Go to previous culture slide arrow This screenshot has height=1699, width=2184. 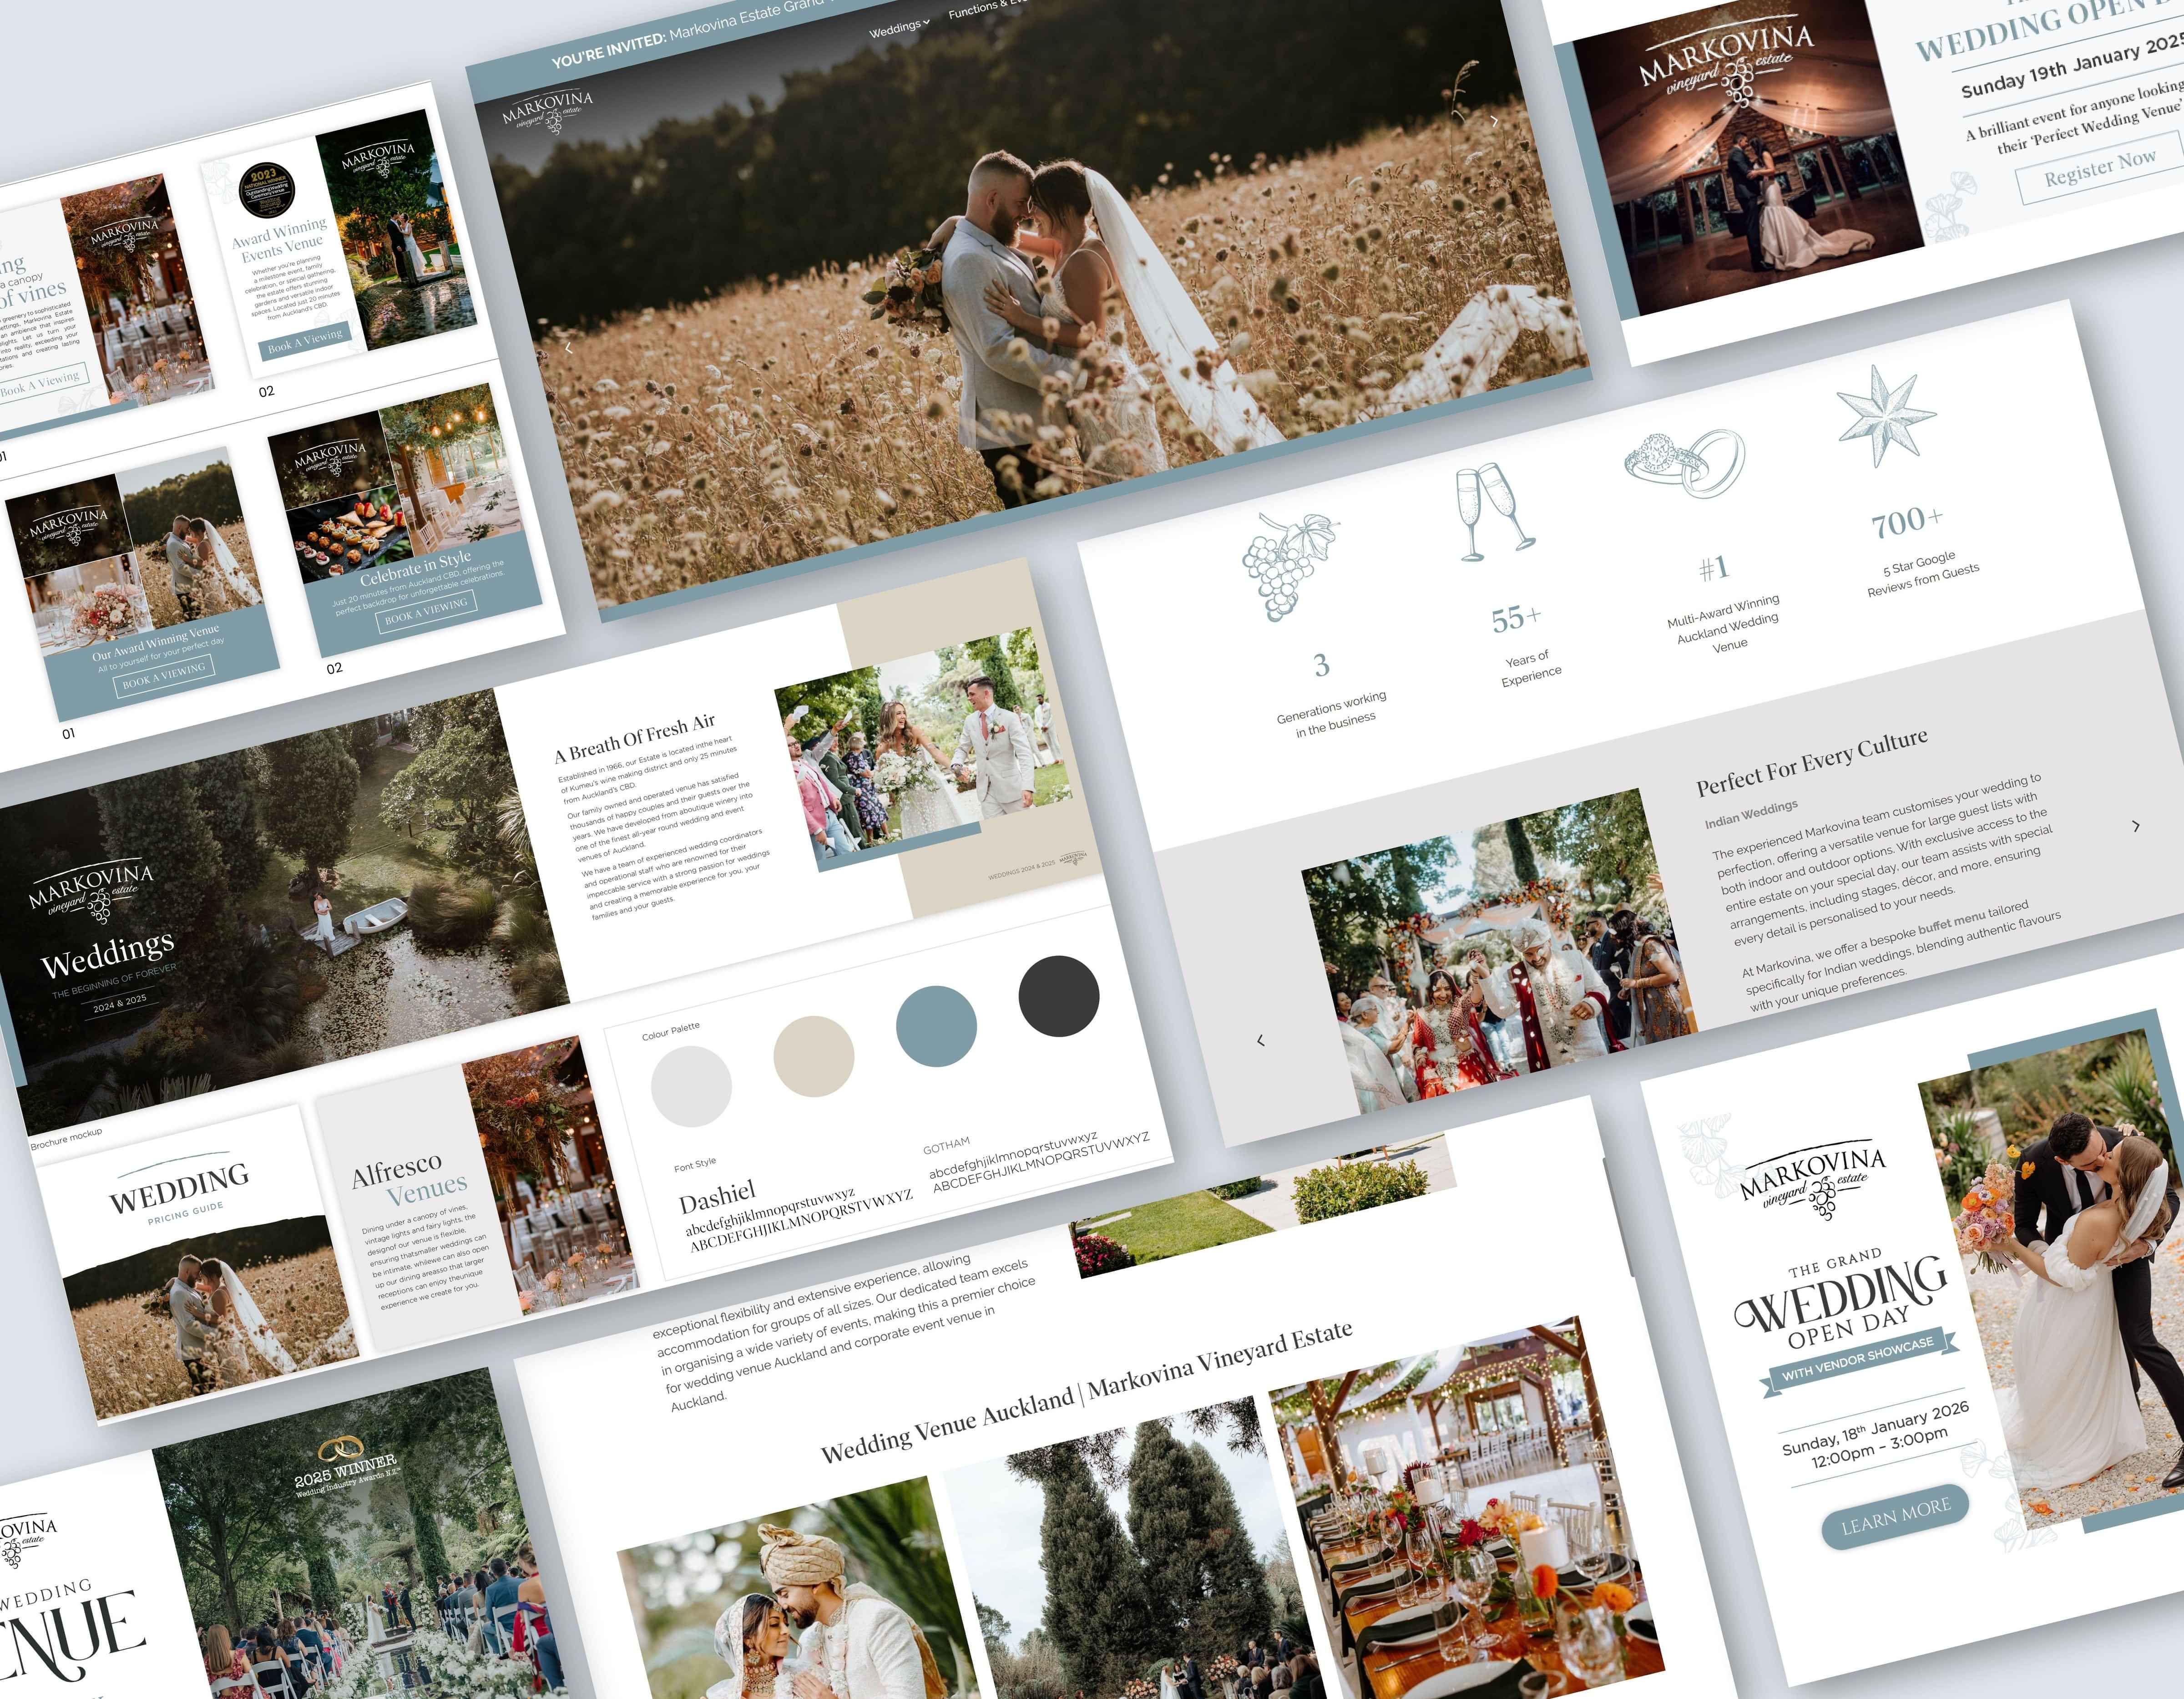click(x=1260, y=1040)
